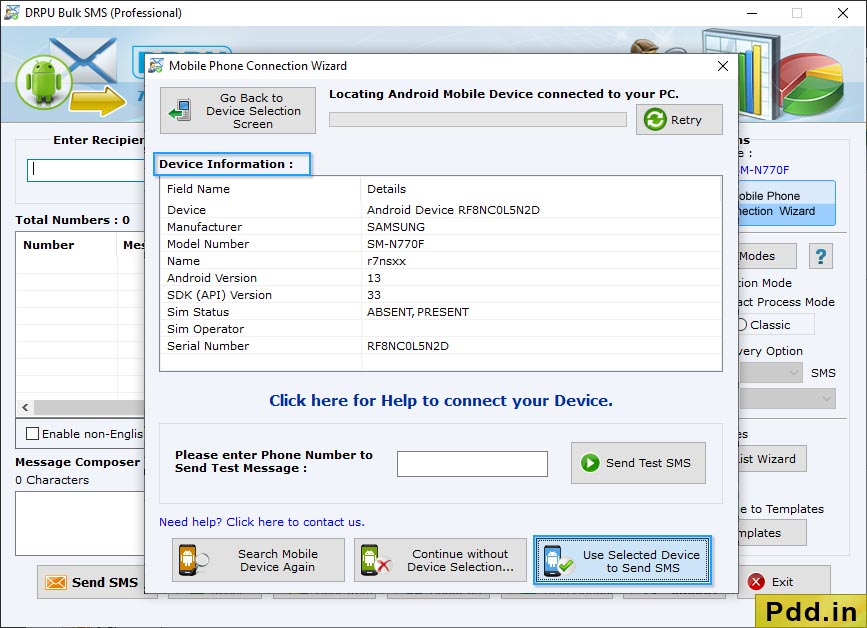Select the Manufacturer SAMSUNG row
Viewport: 867px width, 628px height.
pyautogui.click(x=440, y=227)
